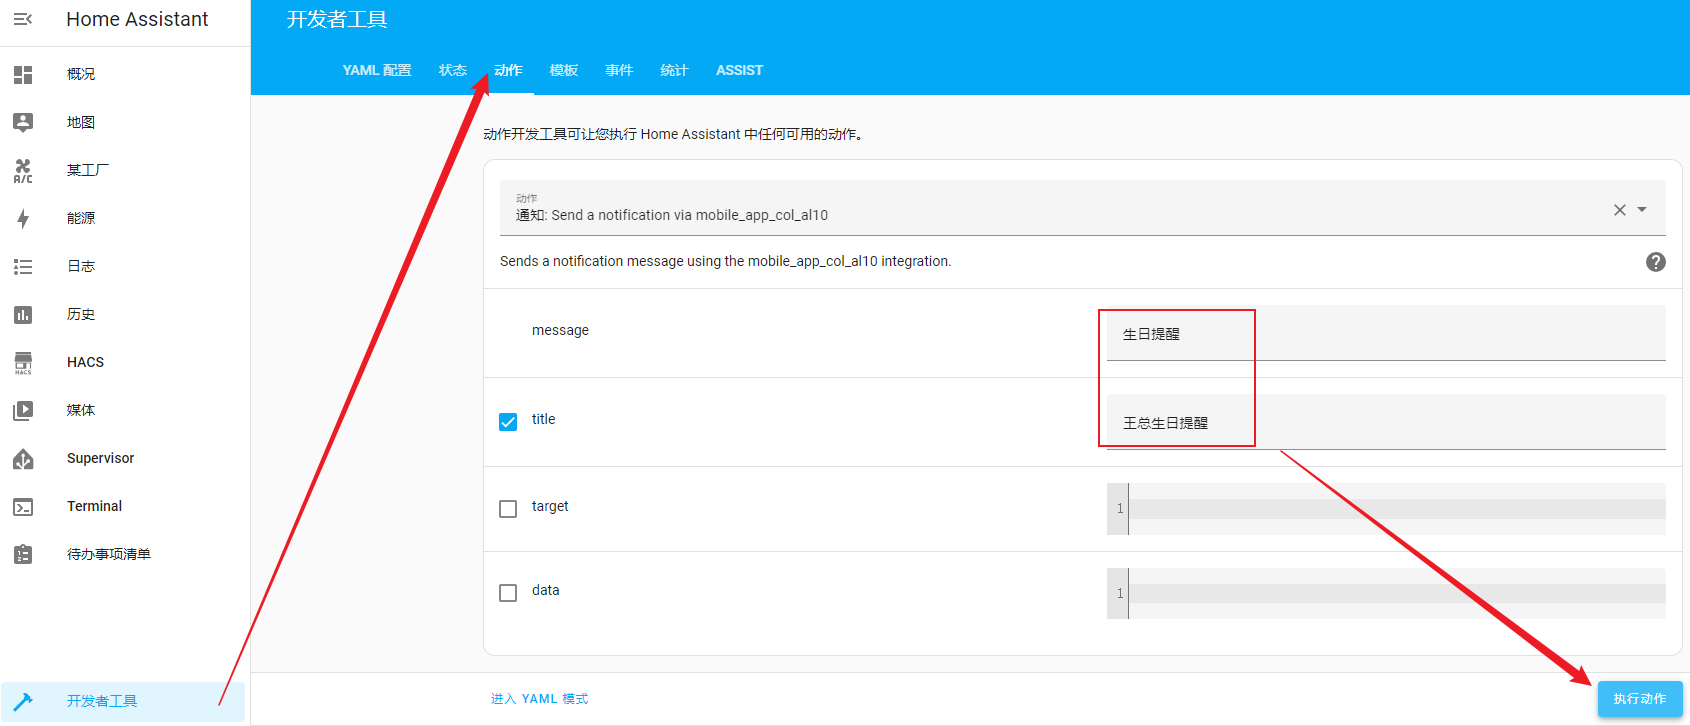This screenshot has height=726, width=1690.
Task: Uncheck the title field checkbox
Action: tap(508, 422)
